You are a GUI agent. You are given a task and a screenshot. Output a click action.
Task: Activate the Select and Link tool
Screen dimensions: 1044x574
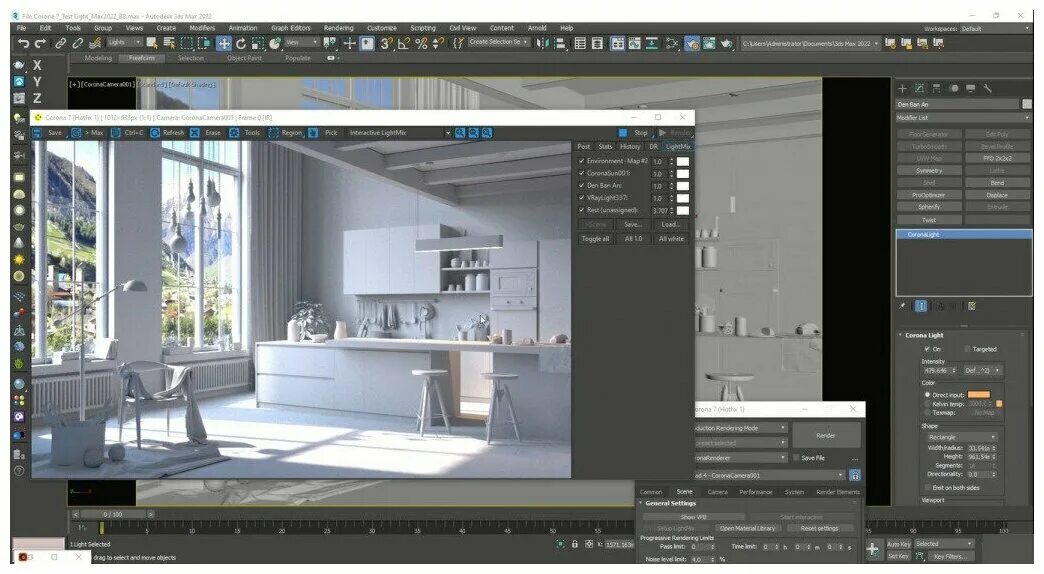[x=61, y=43]
